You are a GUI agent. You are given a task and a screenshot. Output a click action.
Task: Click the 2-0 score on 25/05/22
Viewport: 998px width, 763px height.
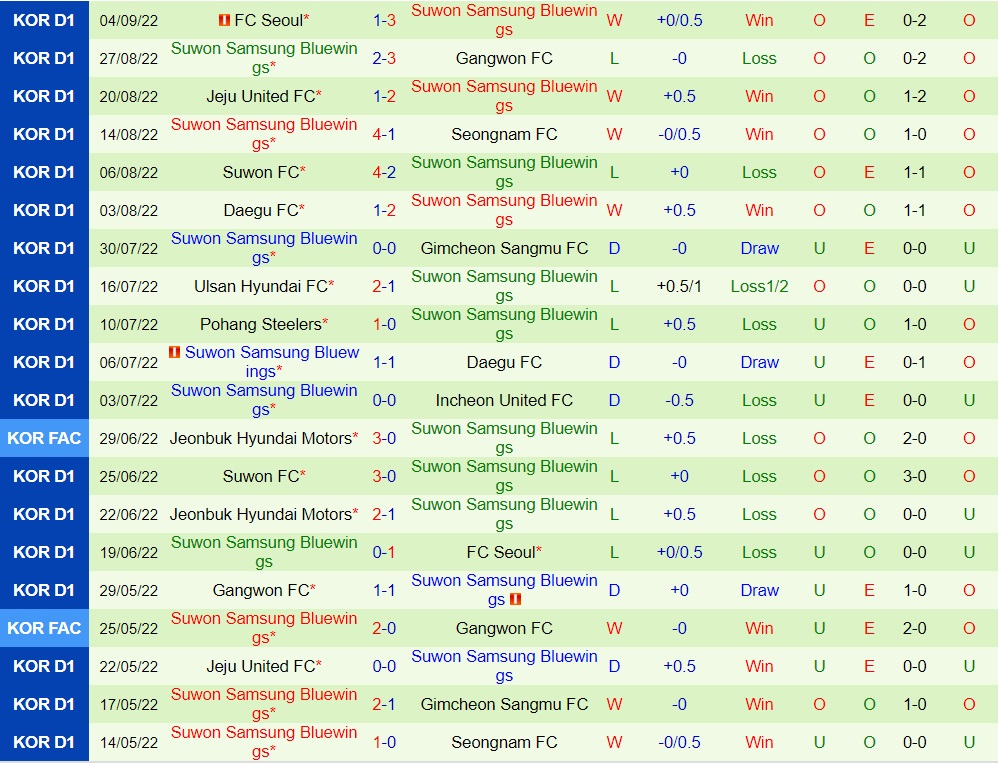pyautogui.click(x=384, y=628)
